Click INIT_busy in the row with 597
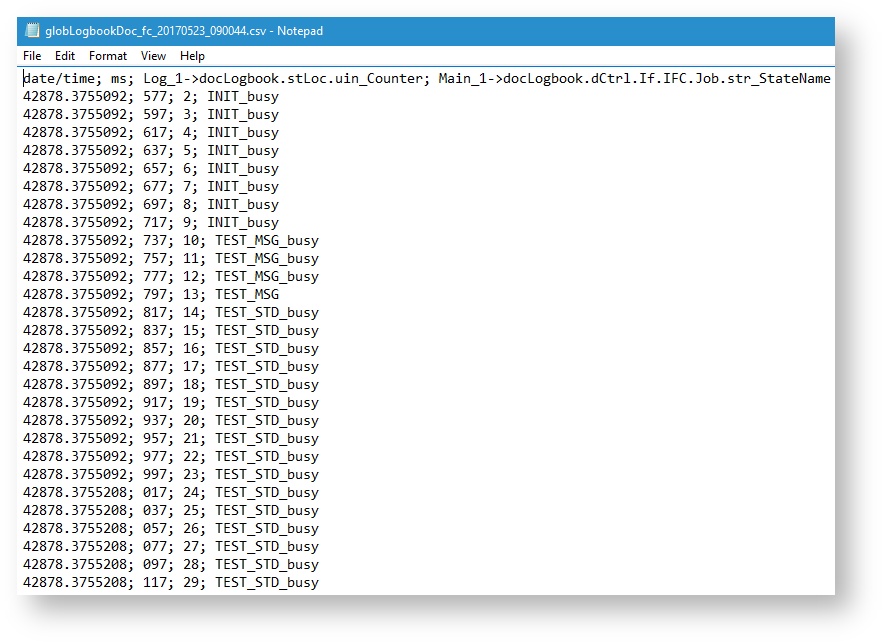 pyautogui.click(x=243, y=114)
